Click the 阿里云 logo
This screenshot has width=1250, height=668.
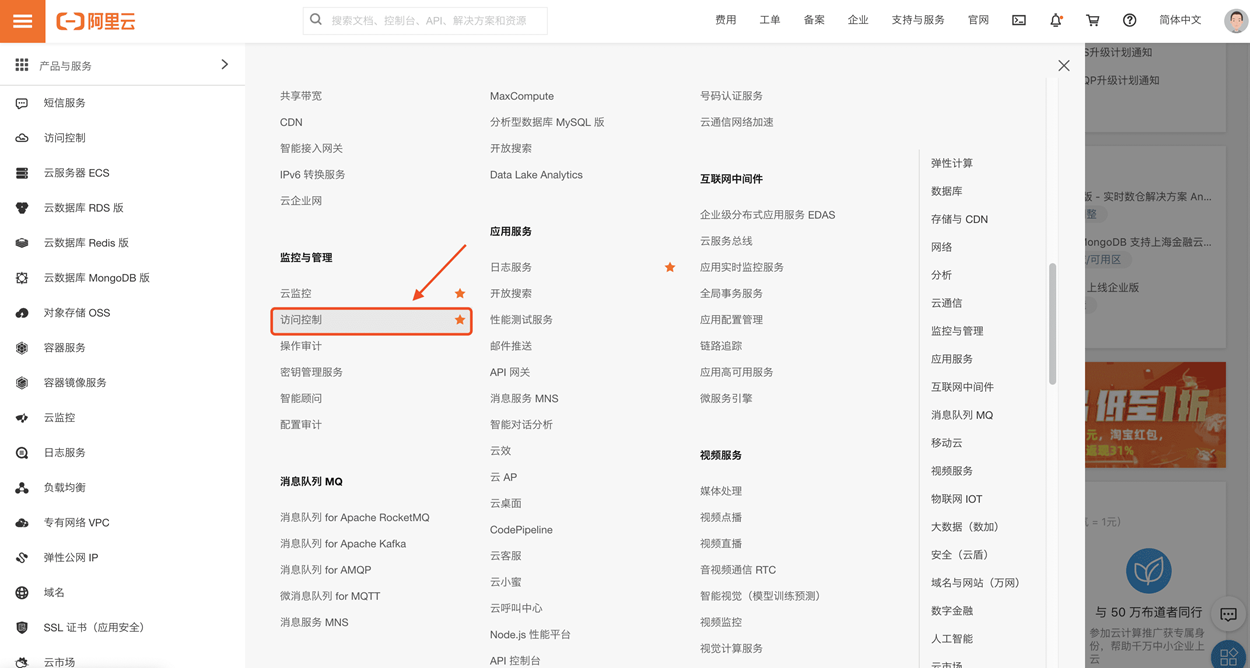click(x=96, y=21)
